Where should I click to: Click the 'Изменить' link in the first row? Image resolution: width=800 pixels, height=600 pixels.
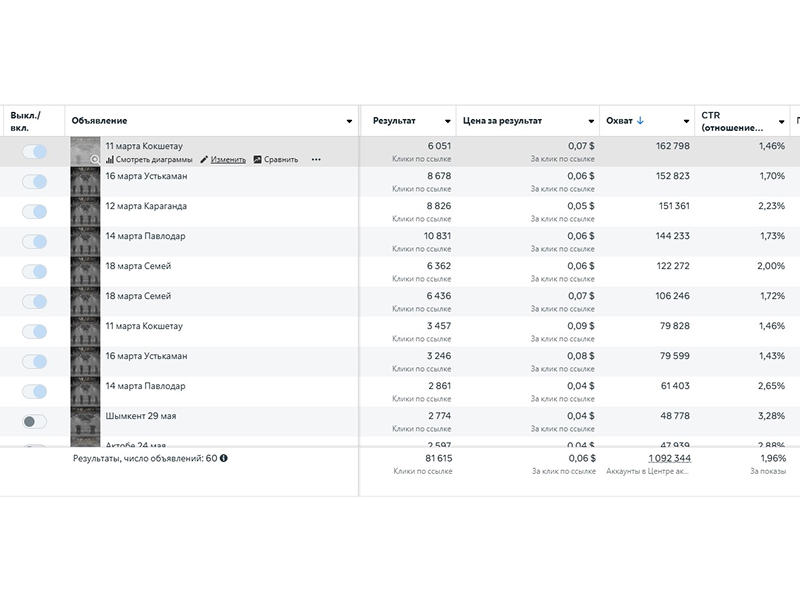(x=228, y=159)
